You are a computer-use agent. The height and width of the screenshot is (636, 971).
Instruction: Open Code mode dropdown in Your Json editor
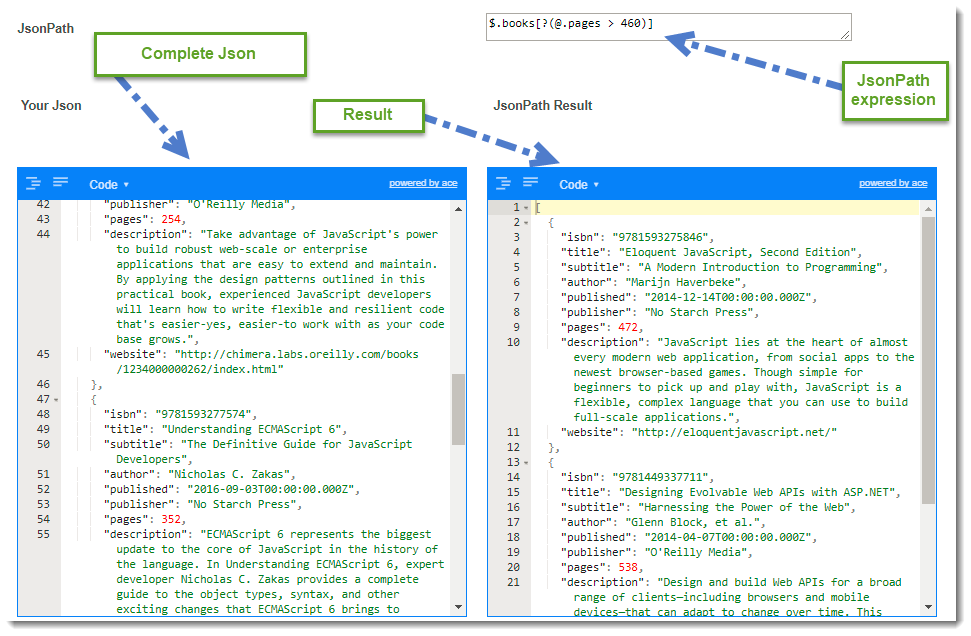pyautogui.click(x=109, y=185)
